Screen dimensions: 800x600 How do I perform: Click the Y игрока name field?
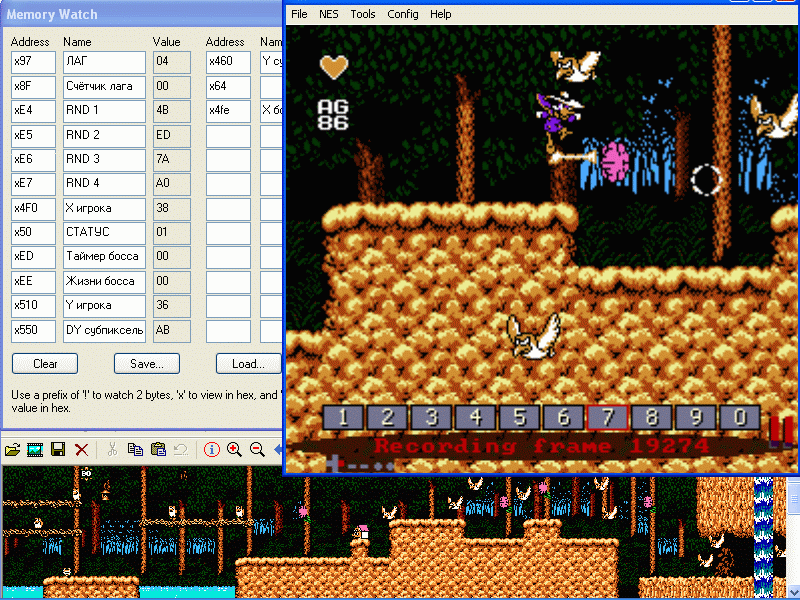[x=104, y=307]
